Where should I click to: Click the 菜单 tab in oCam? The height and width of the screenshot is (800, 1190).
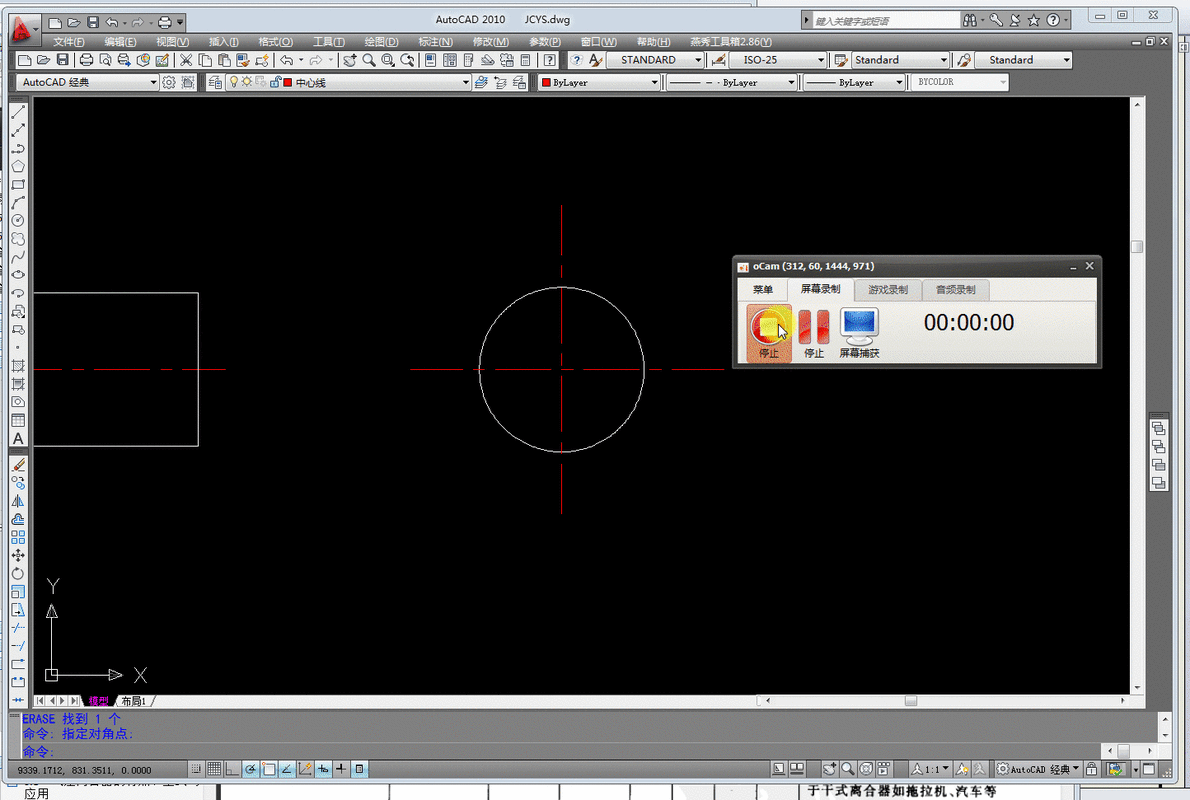tap(762, 290)
